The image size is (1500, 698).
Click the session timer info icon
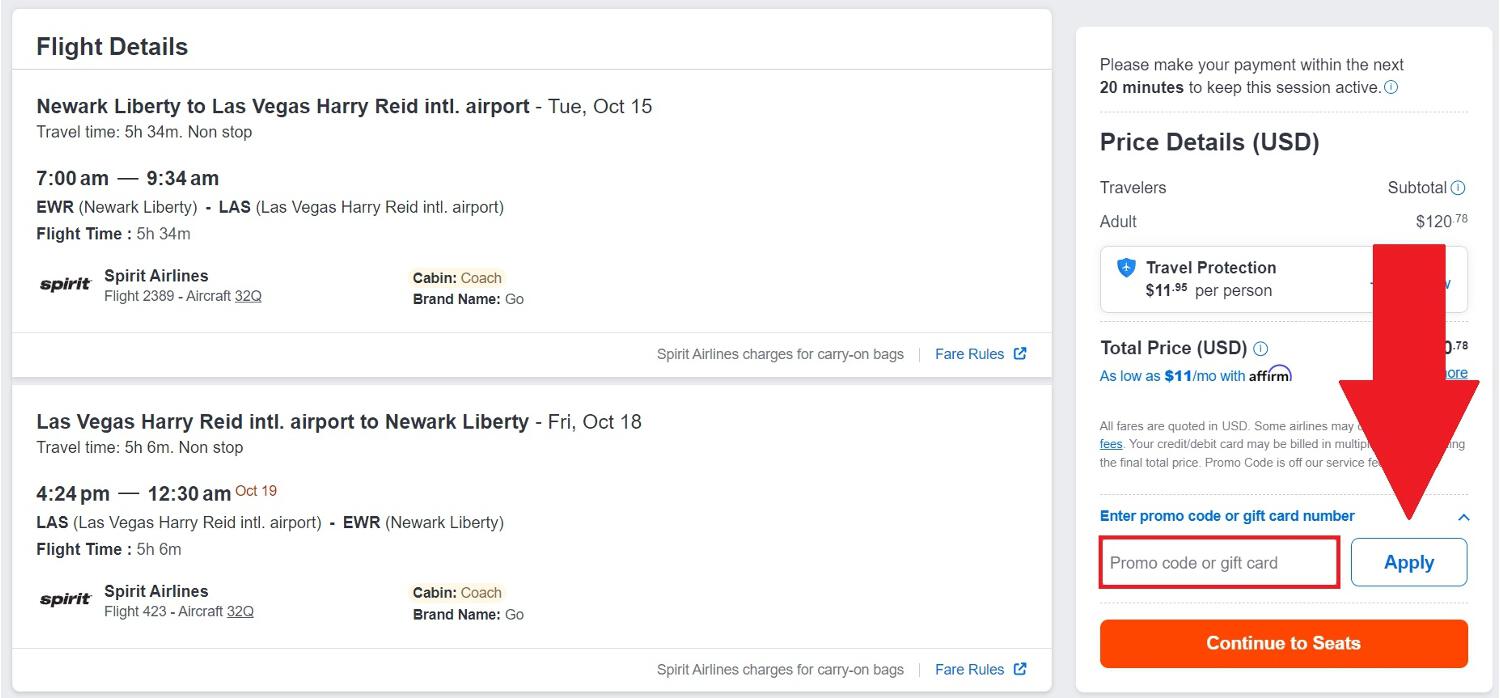click(1391, 87)
